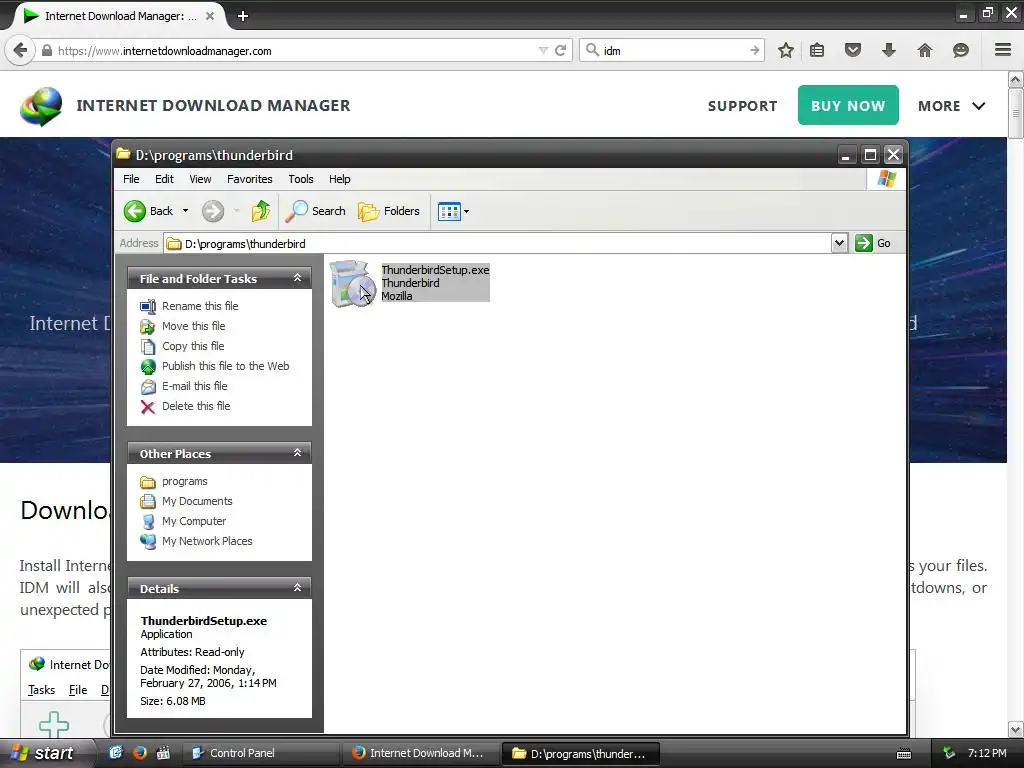The width and height of the screenshot is (1024, 768).
Task: Open My Computer from Other Places
Action: pos(193,521)
